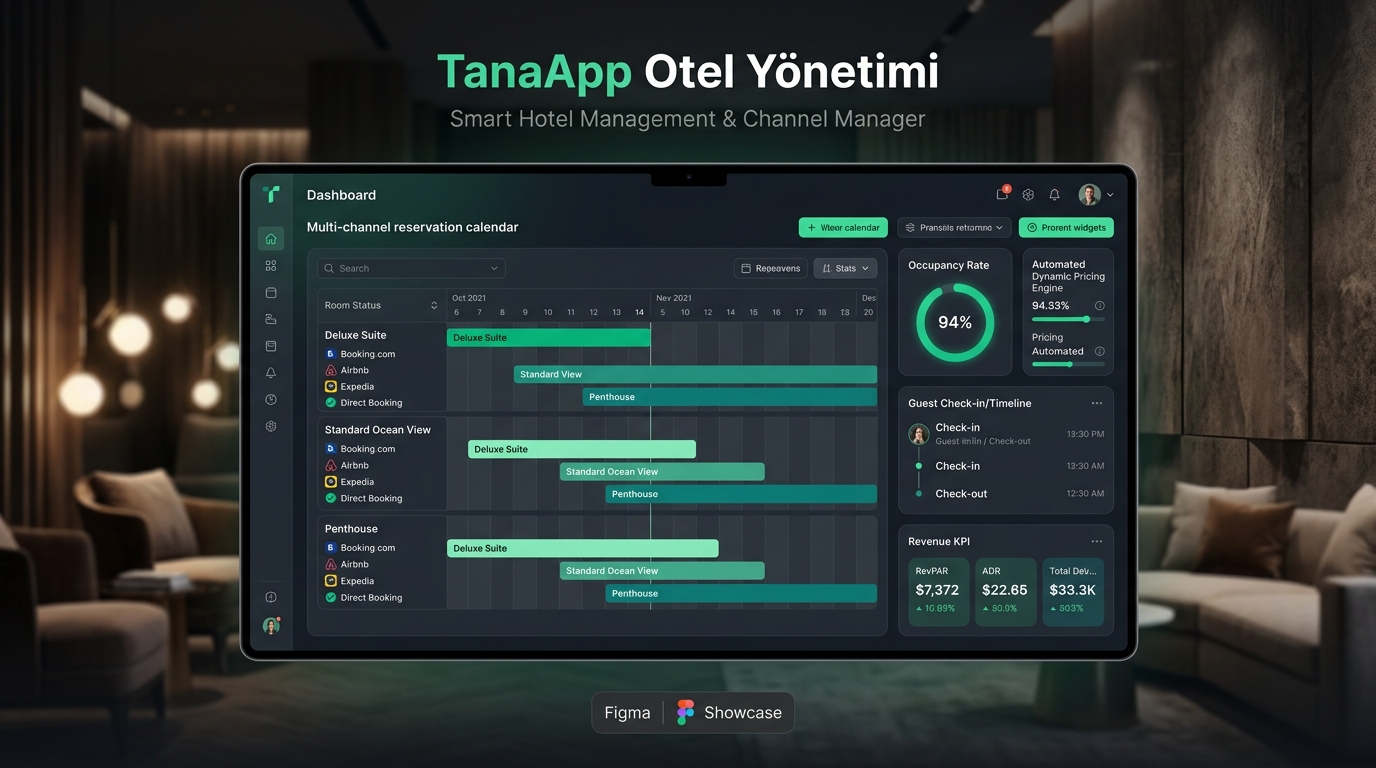Click the Airbnb icon under Standard Ocean View
1376x768 pixels.
tap(331, 465)
